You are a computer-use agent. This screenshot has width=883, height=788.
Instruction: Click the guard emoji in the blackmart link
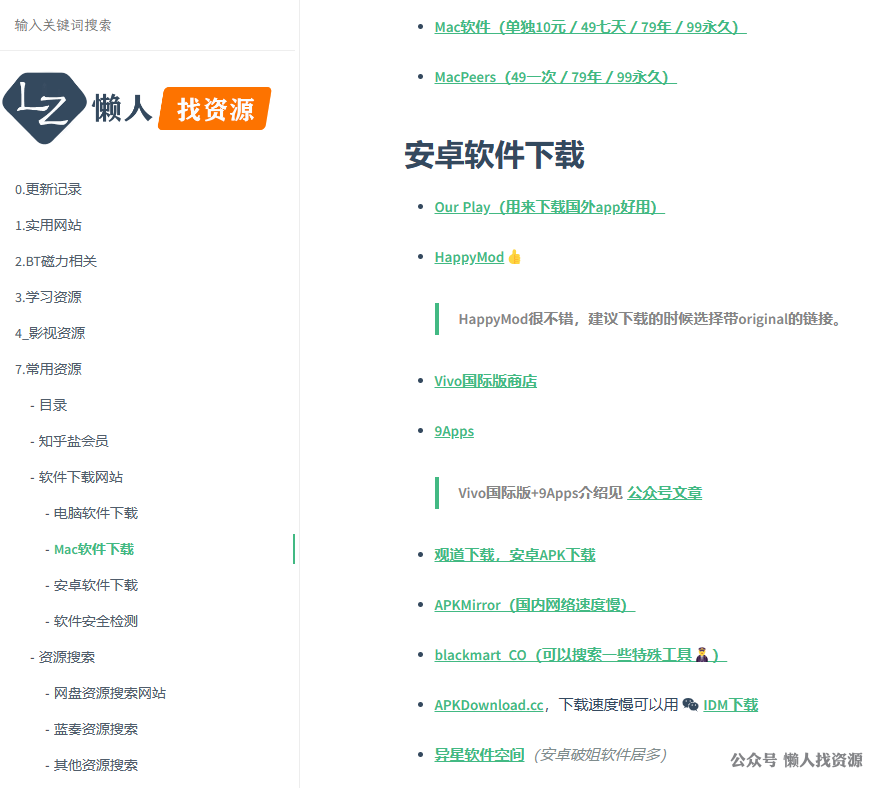point(702,655)
